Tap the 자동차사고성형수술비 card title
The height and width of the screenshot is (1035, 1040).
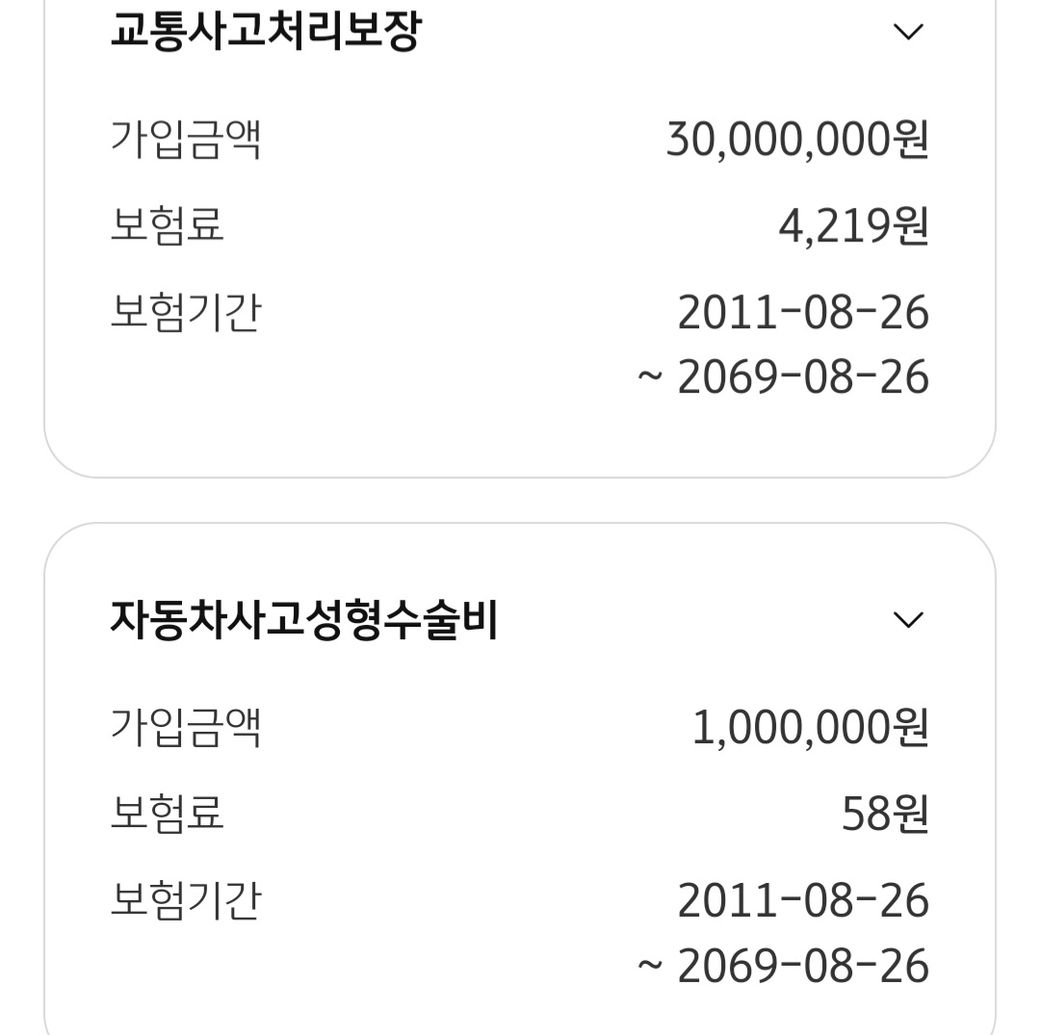303,620
